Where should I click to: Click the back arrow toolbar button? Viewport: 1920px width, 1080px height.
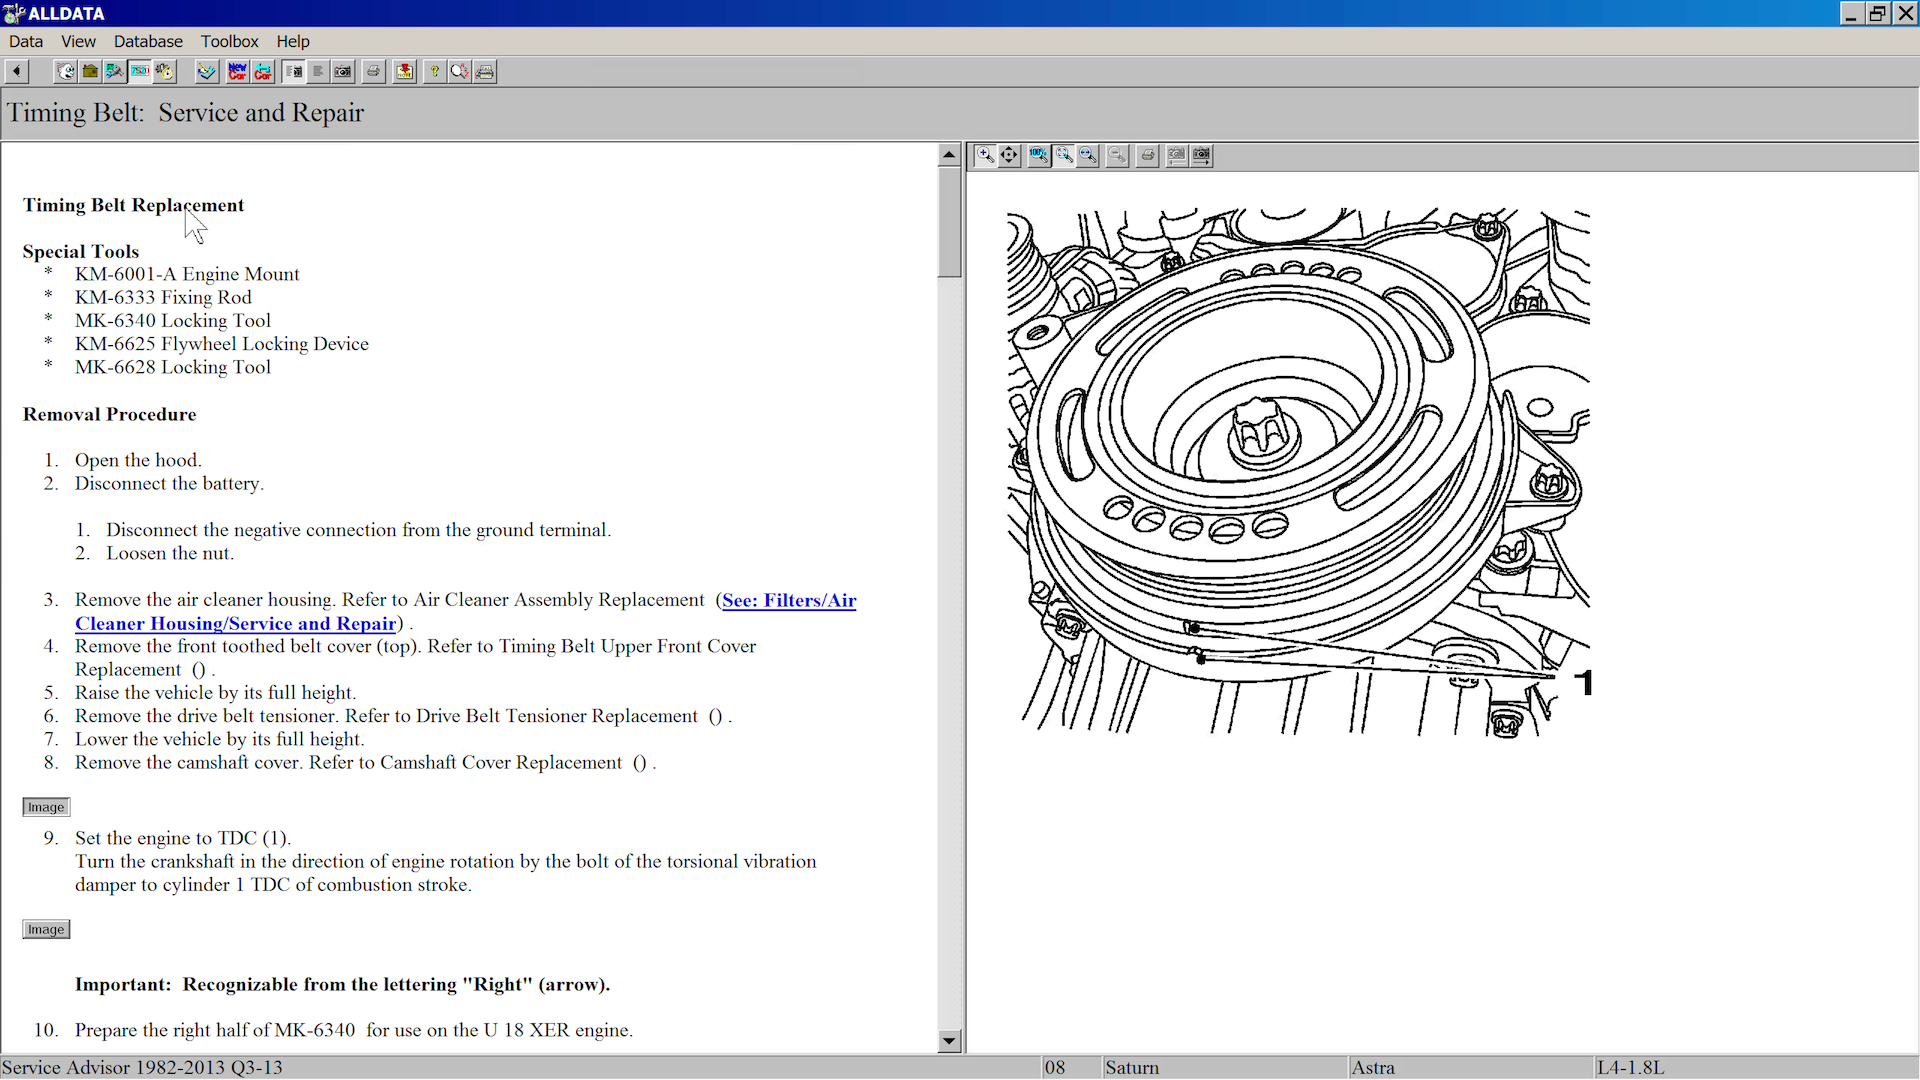coord(17,71)
